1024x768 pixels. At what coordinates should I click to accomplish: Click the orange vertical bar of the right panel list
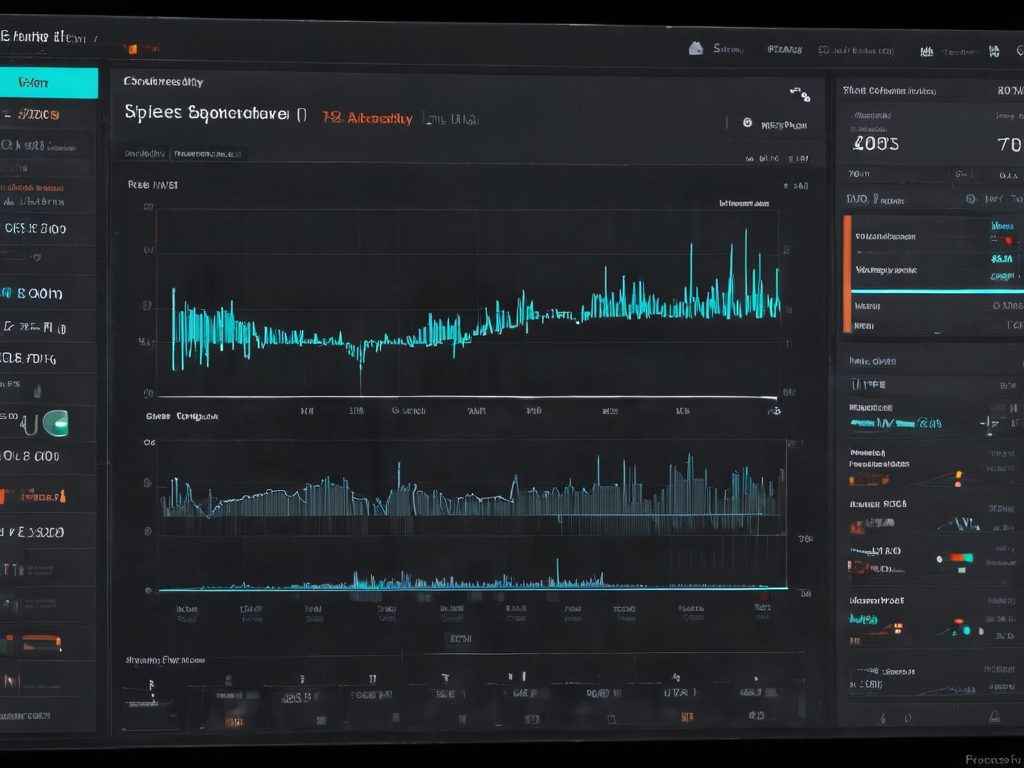tap(847, 274)
